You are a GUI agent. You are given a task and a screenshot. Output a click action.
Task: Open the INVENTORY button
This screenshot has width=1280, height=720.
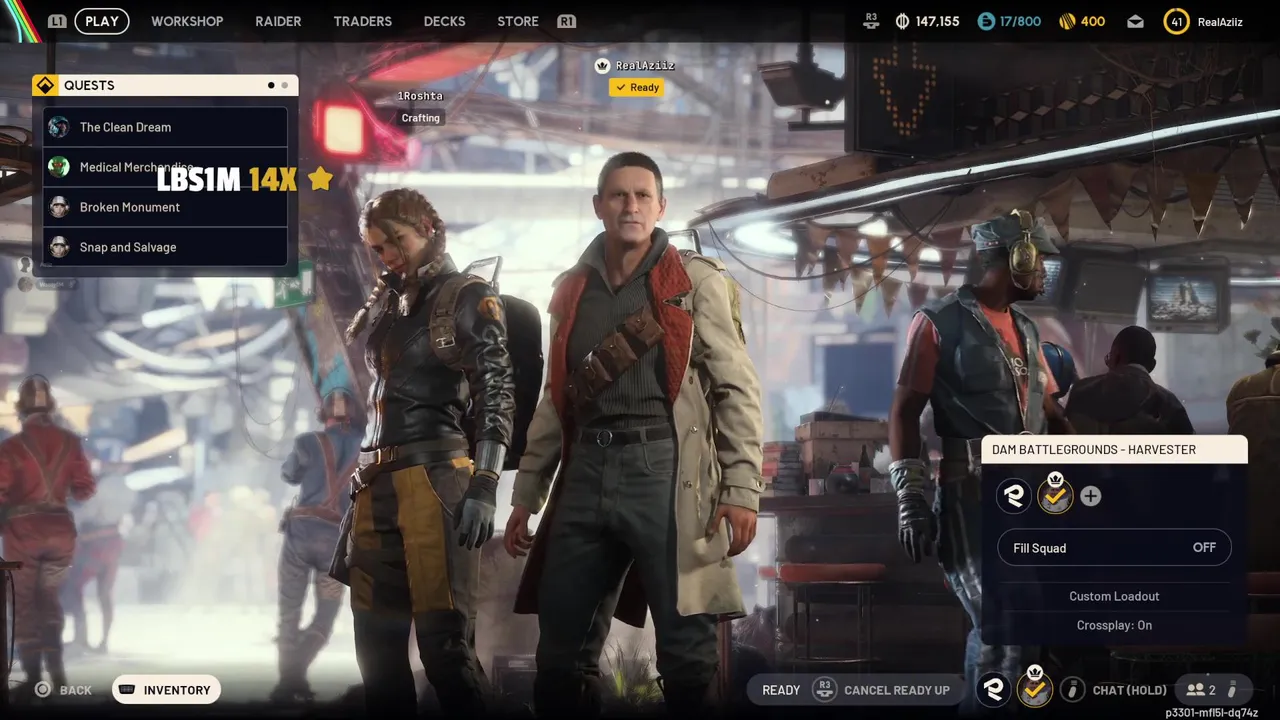click(166, 690)
